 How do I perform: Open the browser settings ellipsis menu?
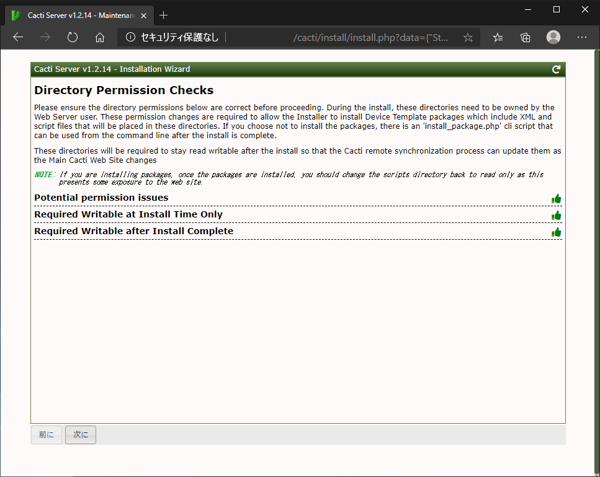pos(582,37)
